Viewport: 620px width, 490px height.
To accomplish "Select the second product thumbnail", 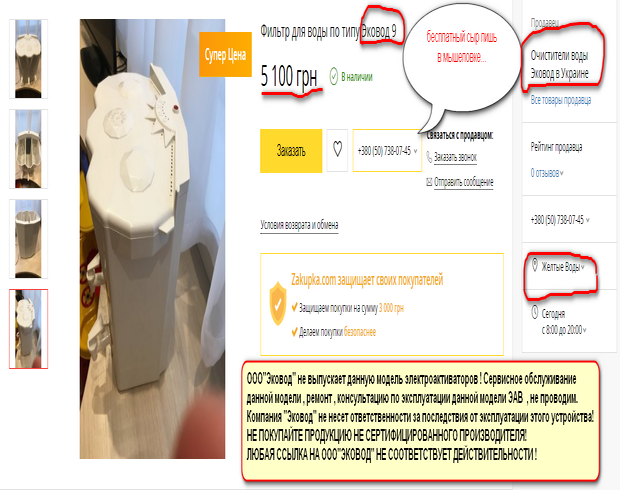I will click(x=28, y=149).
